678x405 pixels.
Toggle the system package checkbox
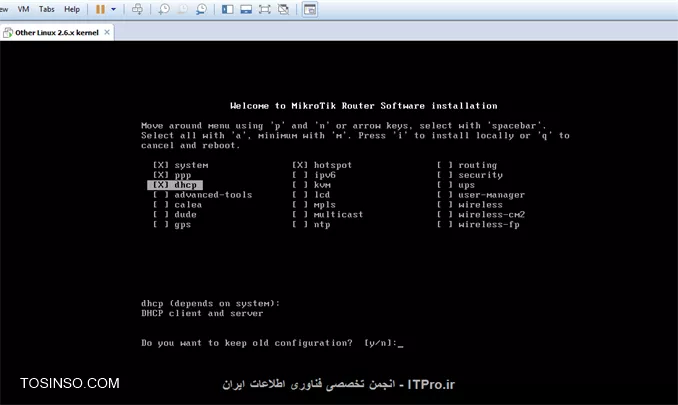pos(160,165)
